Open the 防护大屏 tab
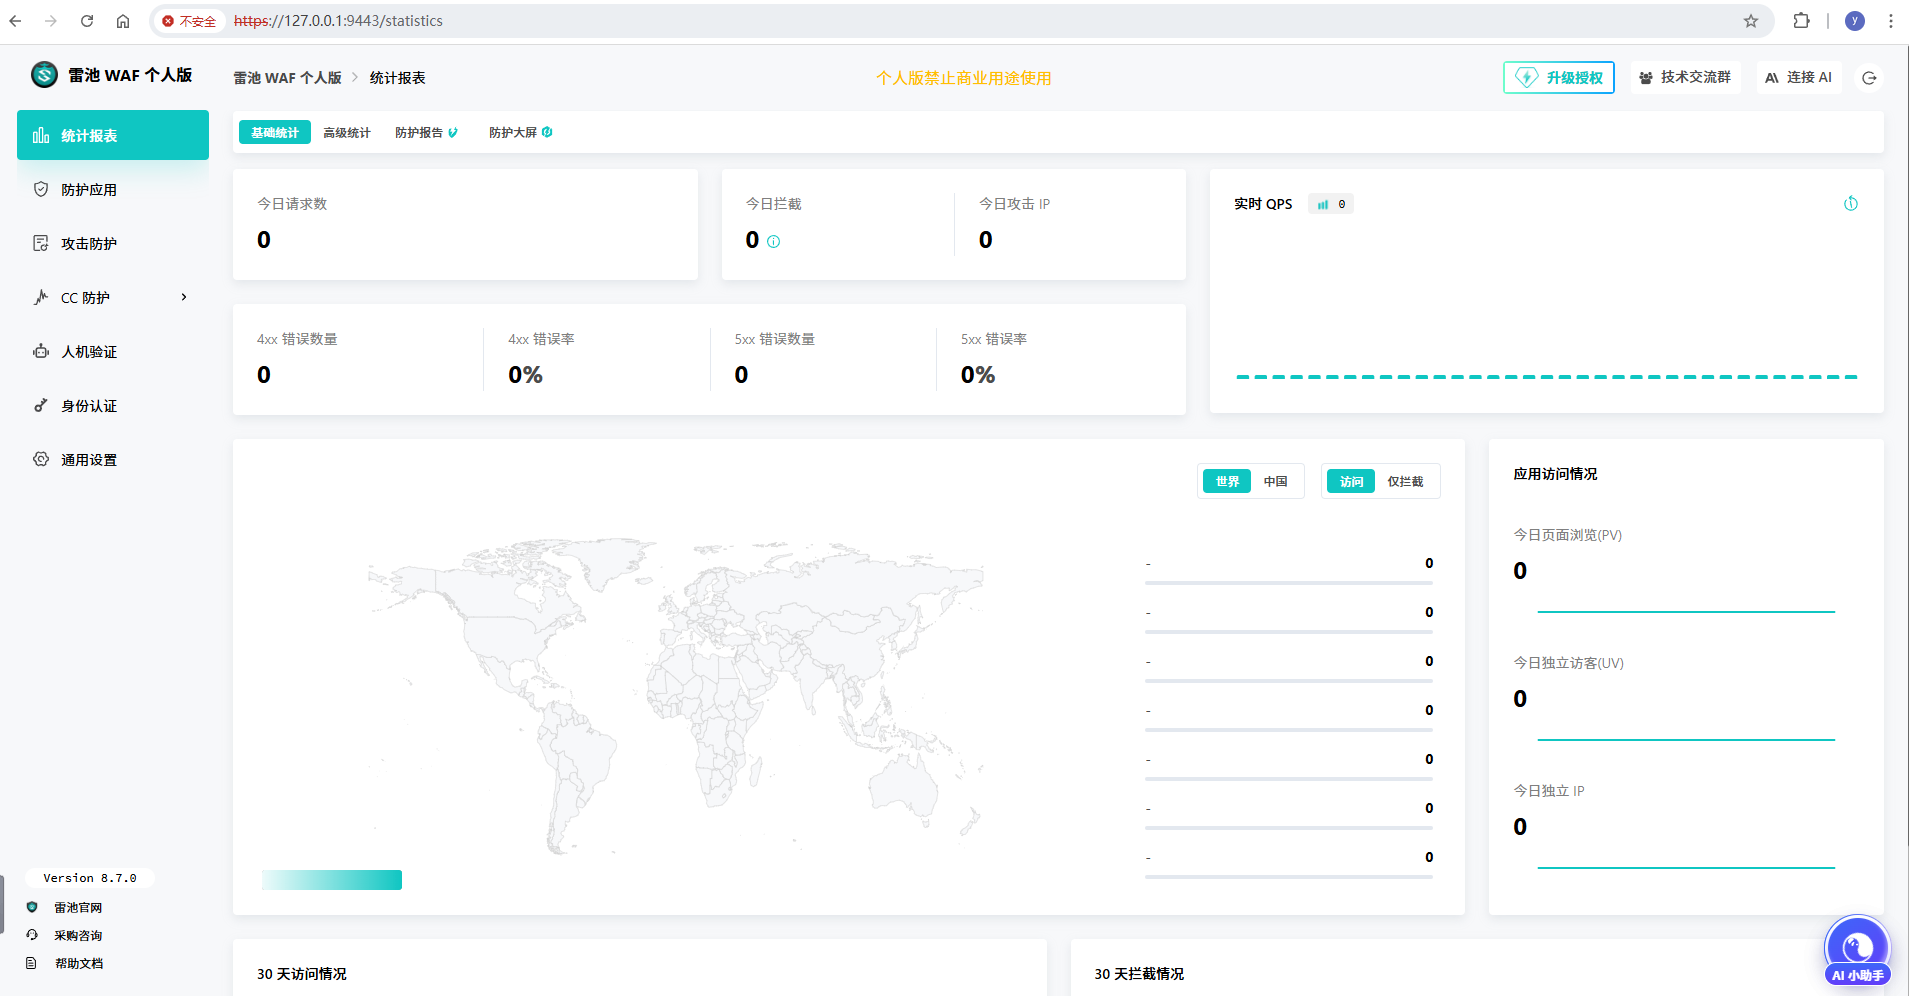Viewport: 1909px width, 996px height. point(520,132)
